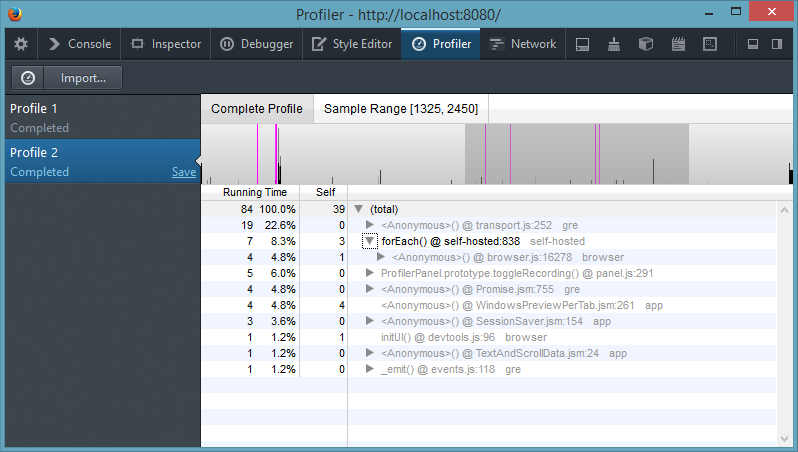Click the paintbrush highlight icon
This screenshot has width=798, height=452.
tap(614, 44)
